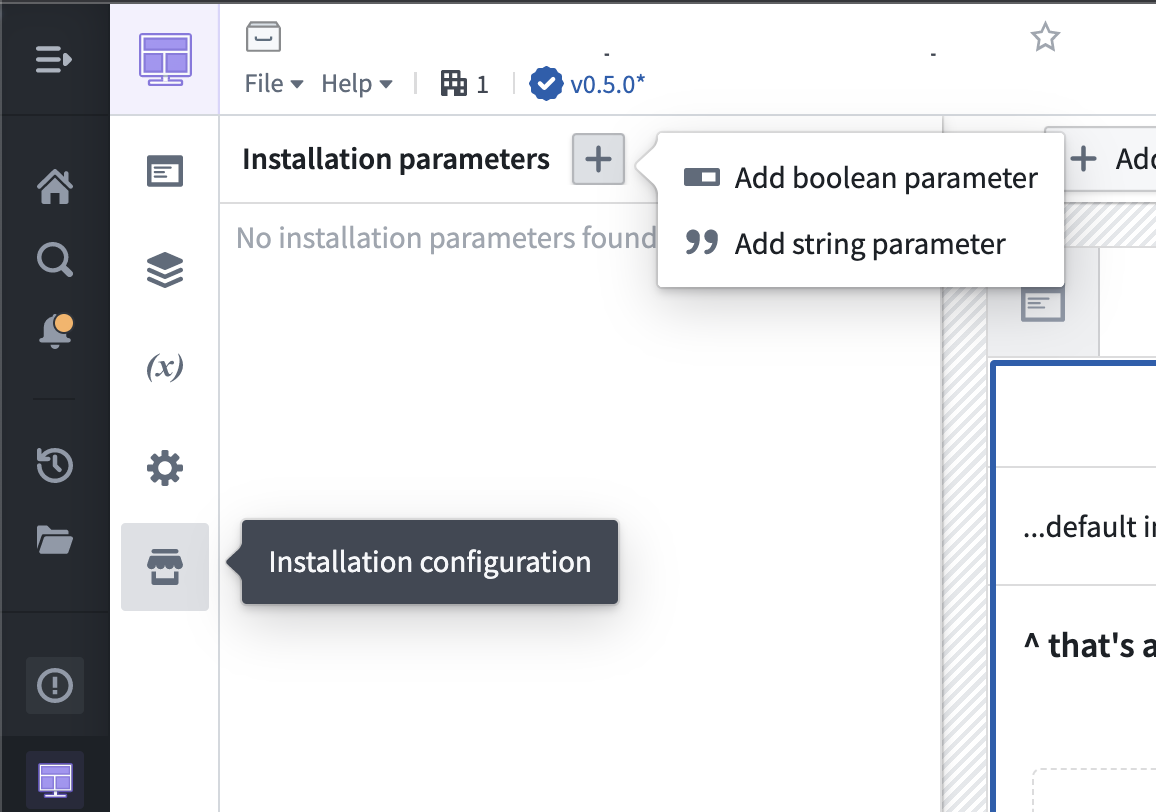Favorite this module with the star
1156x812 pixels.
(x=1045, y=37)
